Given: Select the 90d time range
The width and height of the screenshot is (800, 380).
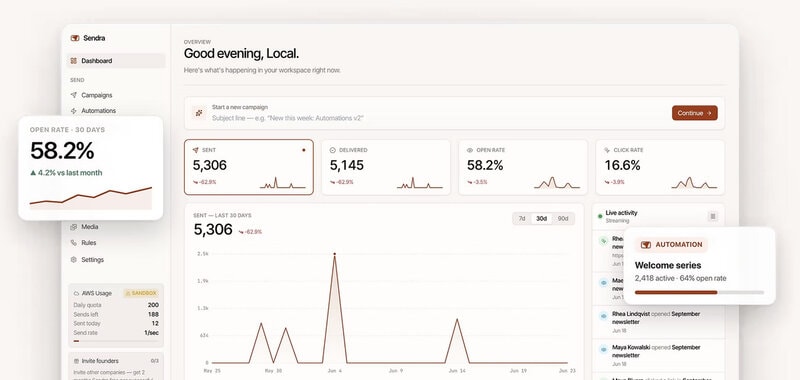Looking at the screenshot, I should coord(563,218).
